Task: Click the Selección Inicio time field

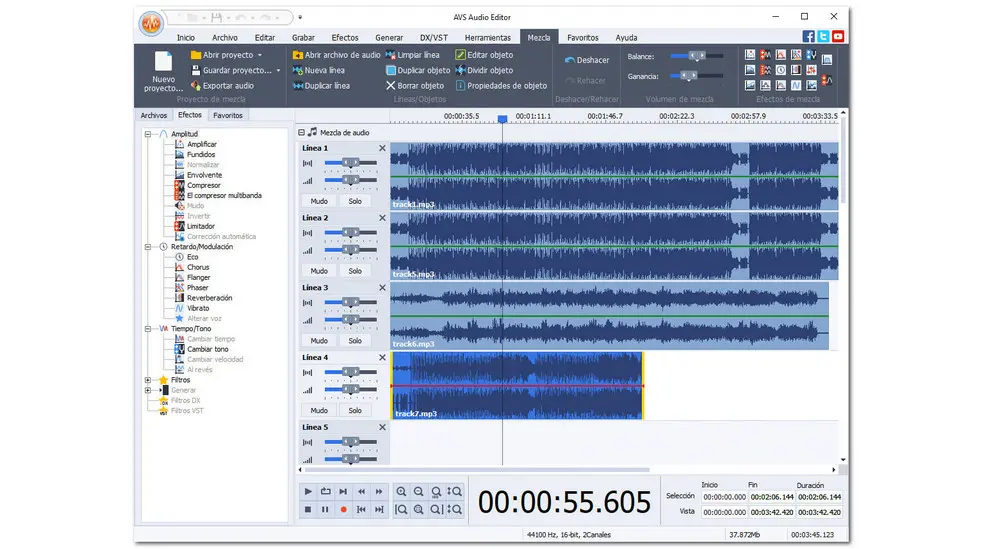Action: tap(724, 497)
